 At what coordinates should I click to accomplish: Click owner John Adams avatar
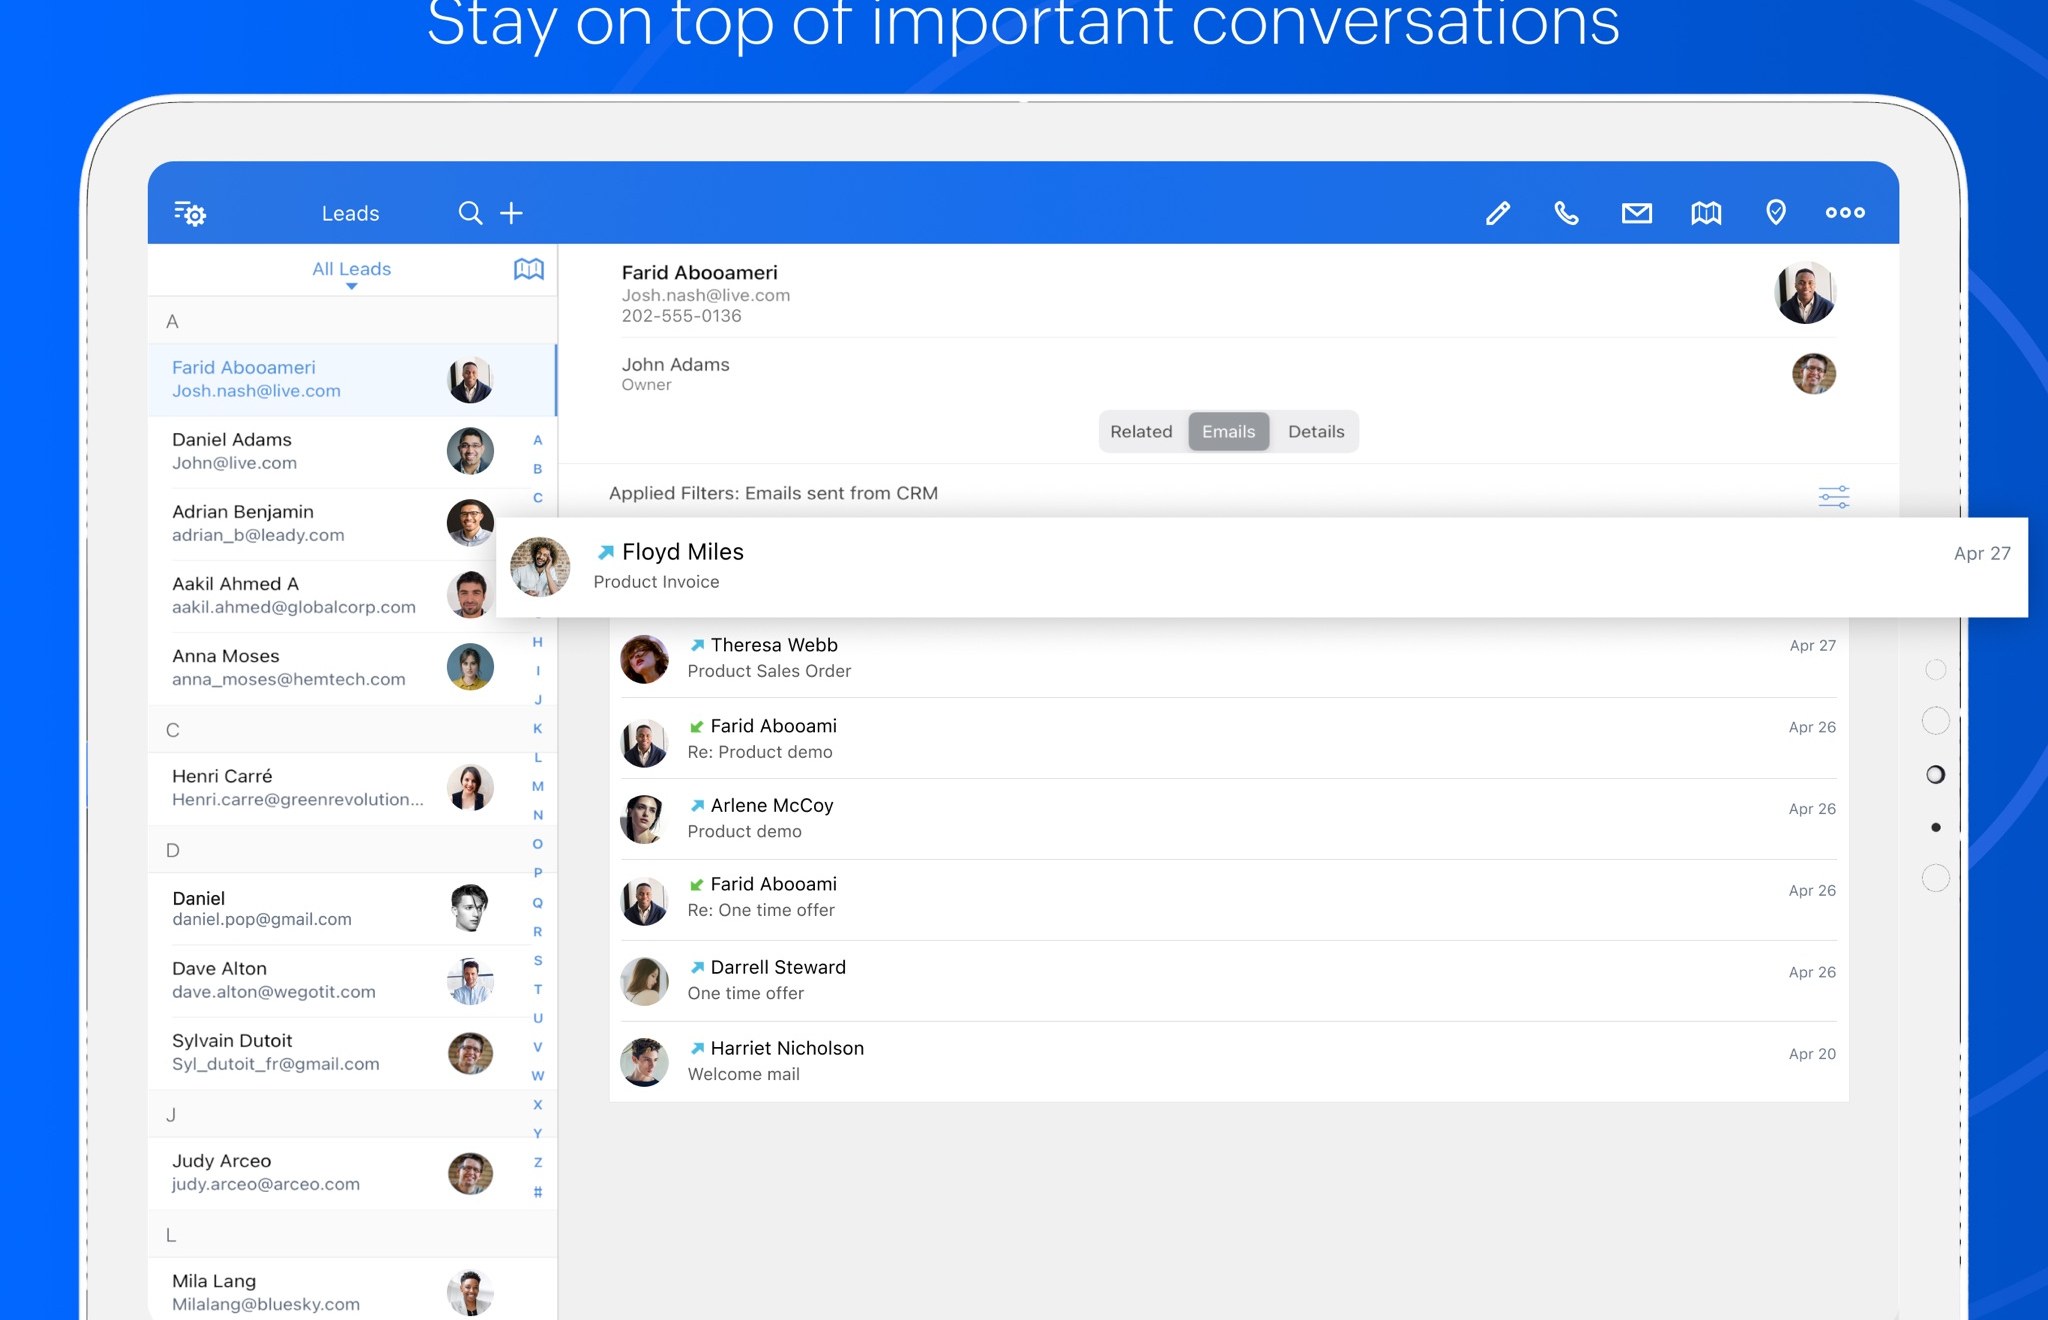pos(1813,374)
